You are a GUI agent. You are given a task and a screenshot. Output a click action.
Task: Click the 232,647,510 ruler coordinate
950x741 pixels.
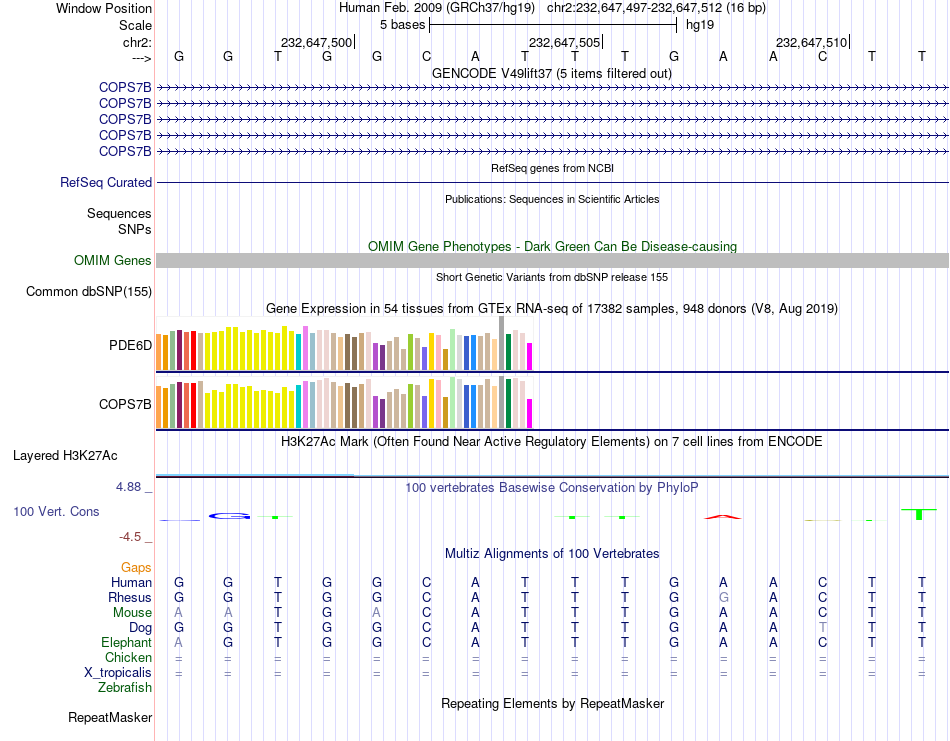click(x=811, y=42)
